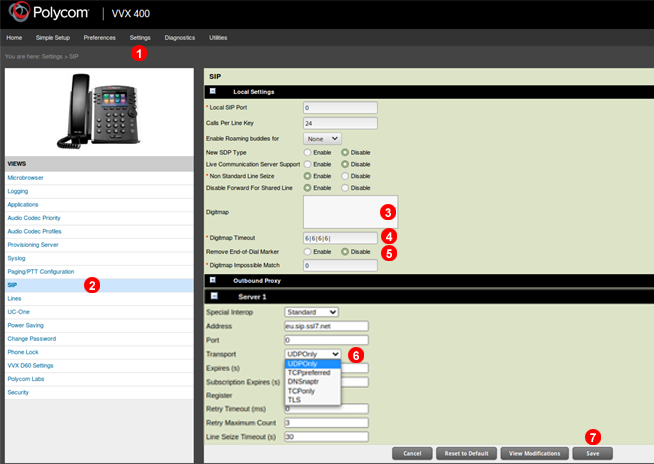Save the SIP settings
654x464 pixels.
click(x=592, y=453)
